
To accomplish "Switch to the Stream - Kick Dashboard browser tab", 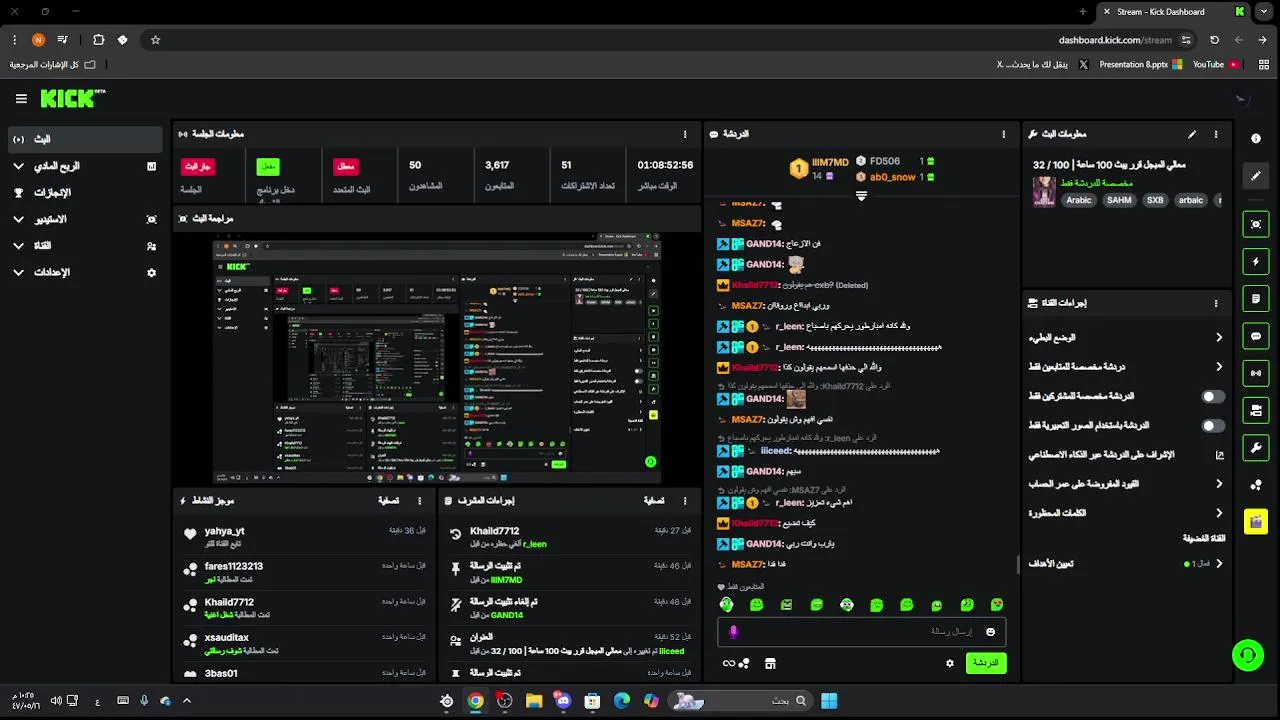I will click(1175, 12).
